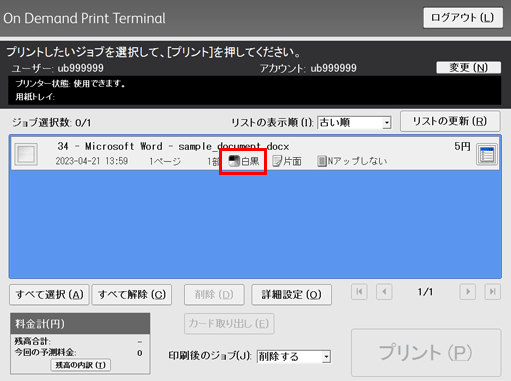
Task: Refresh list with リストの更新 (R)
Action: (450, 121)
